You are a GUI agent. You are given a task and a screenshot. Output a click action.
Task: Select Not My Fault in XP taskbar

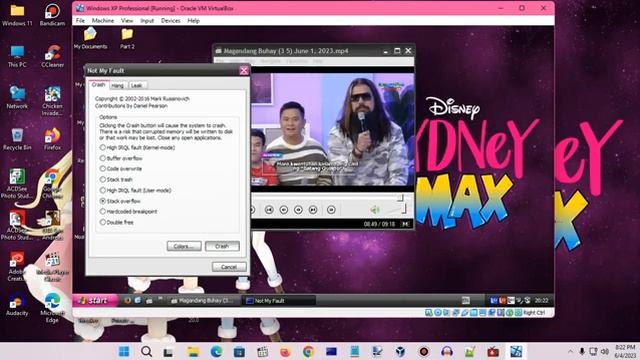(x=279, y=300)
